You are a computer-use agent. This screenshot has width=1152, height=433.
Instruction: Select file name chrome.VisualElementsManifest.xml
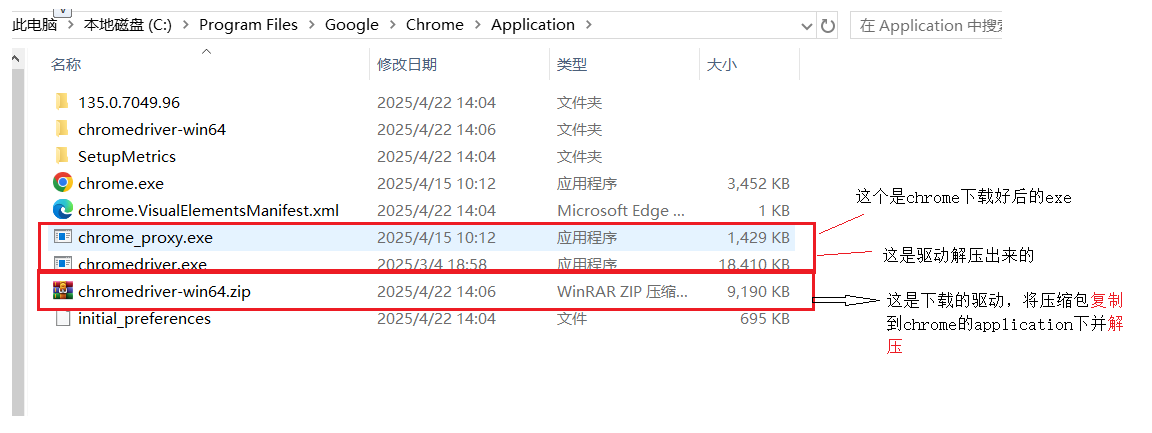click(x=209, y=210)
